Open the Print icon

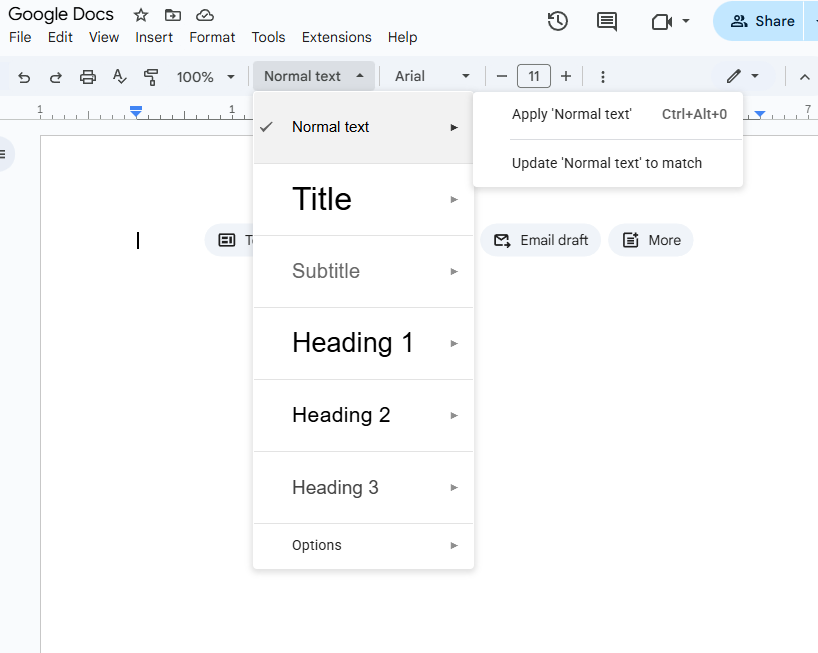(x=88, y=76)
